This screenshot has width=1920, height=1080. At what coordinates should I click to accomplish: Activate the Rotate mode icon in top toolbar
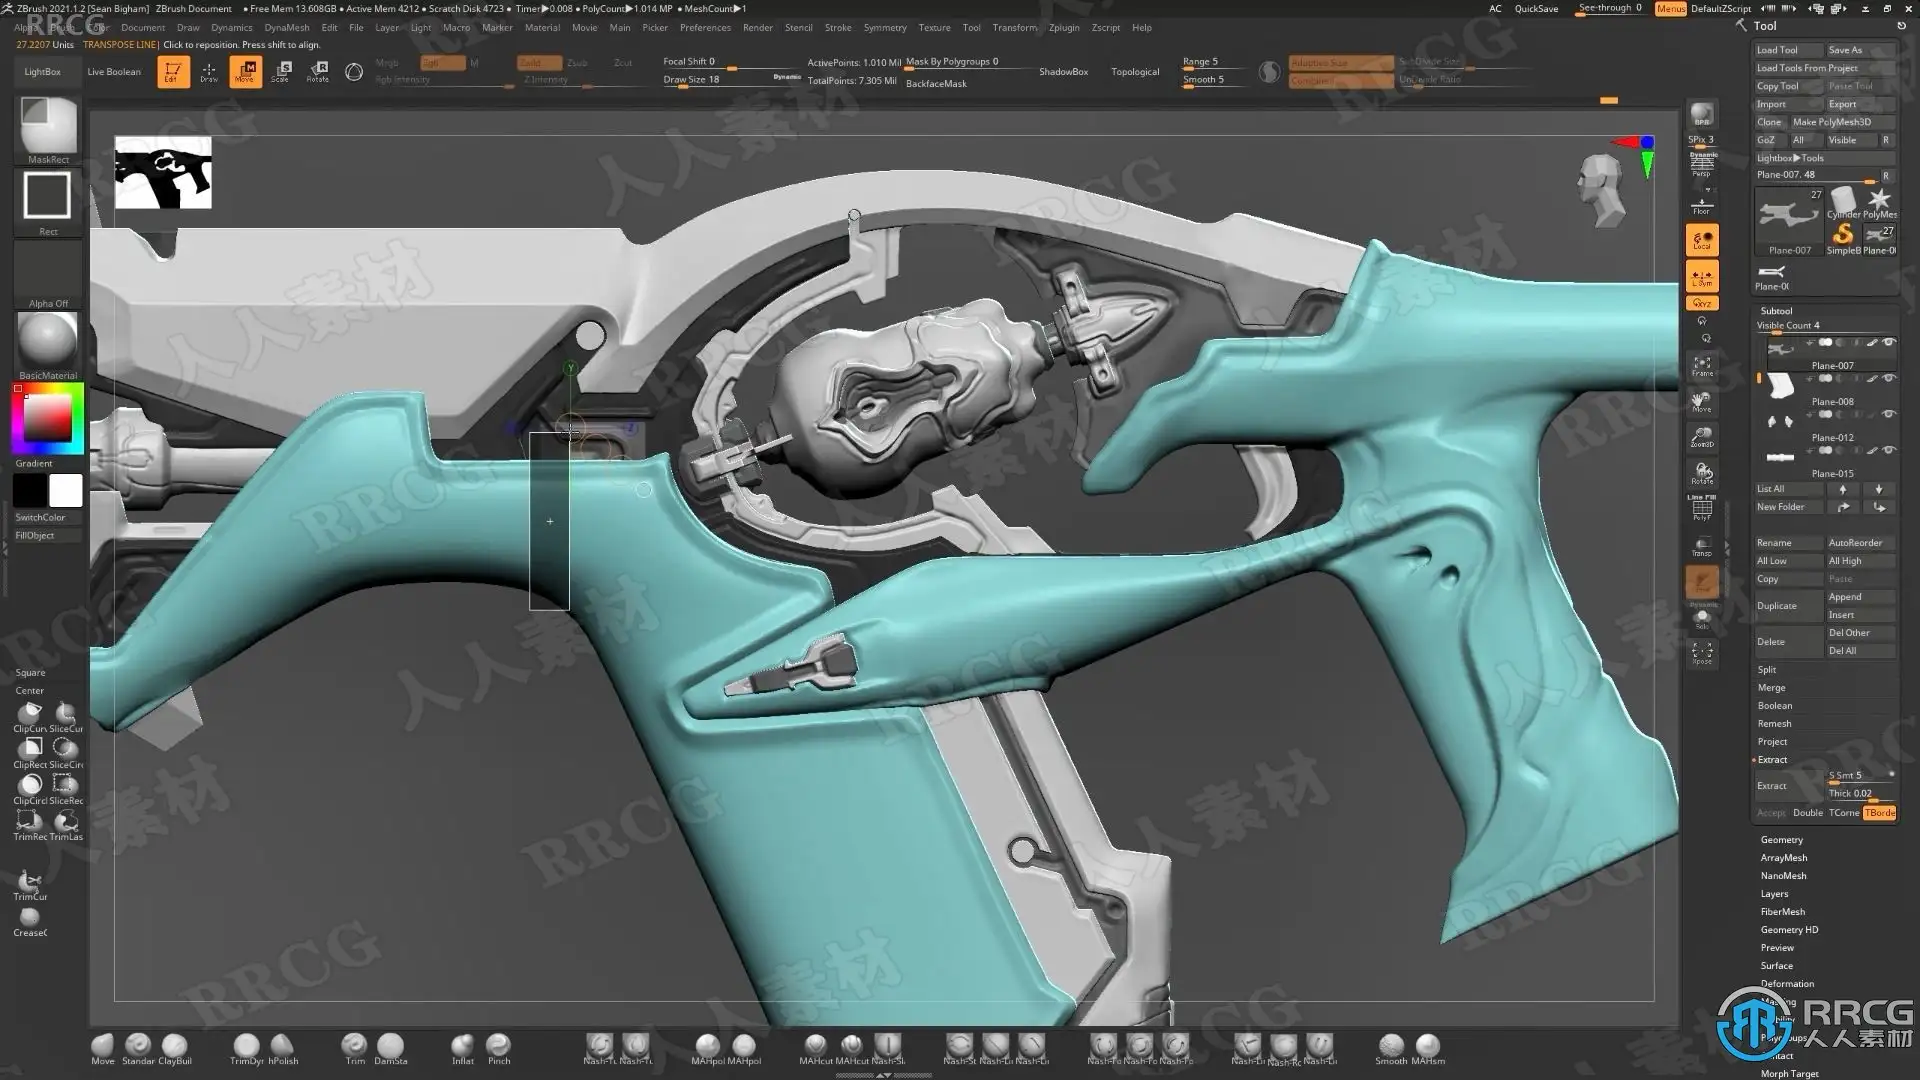pyautogui.click(x=318, y=70)
